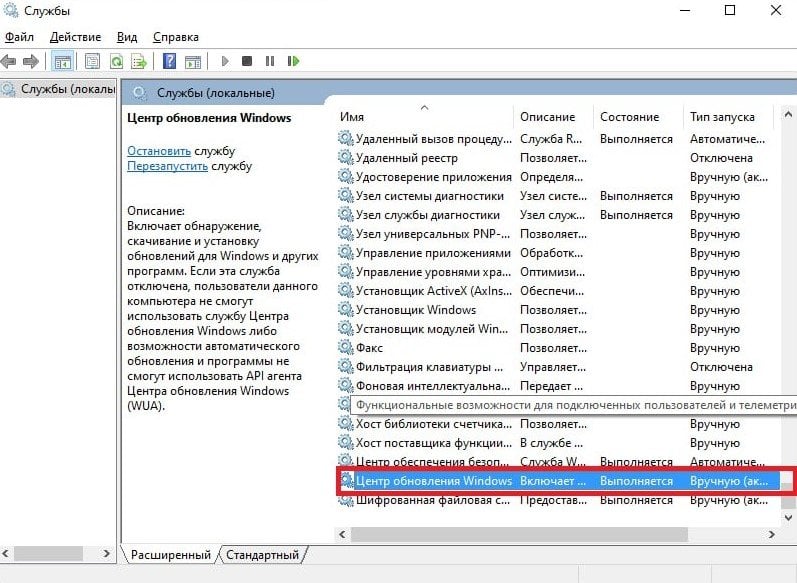This screenshot has height=583, width=797.
Task: Click the Forward arrow toolbar icon
Action: [31, 62]
